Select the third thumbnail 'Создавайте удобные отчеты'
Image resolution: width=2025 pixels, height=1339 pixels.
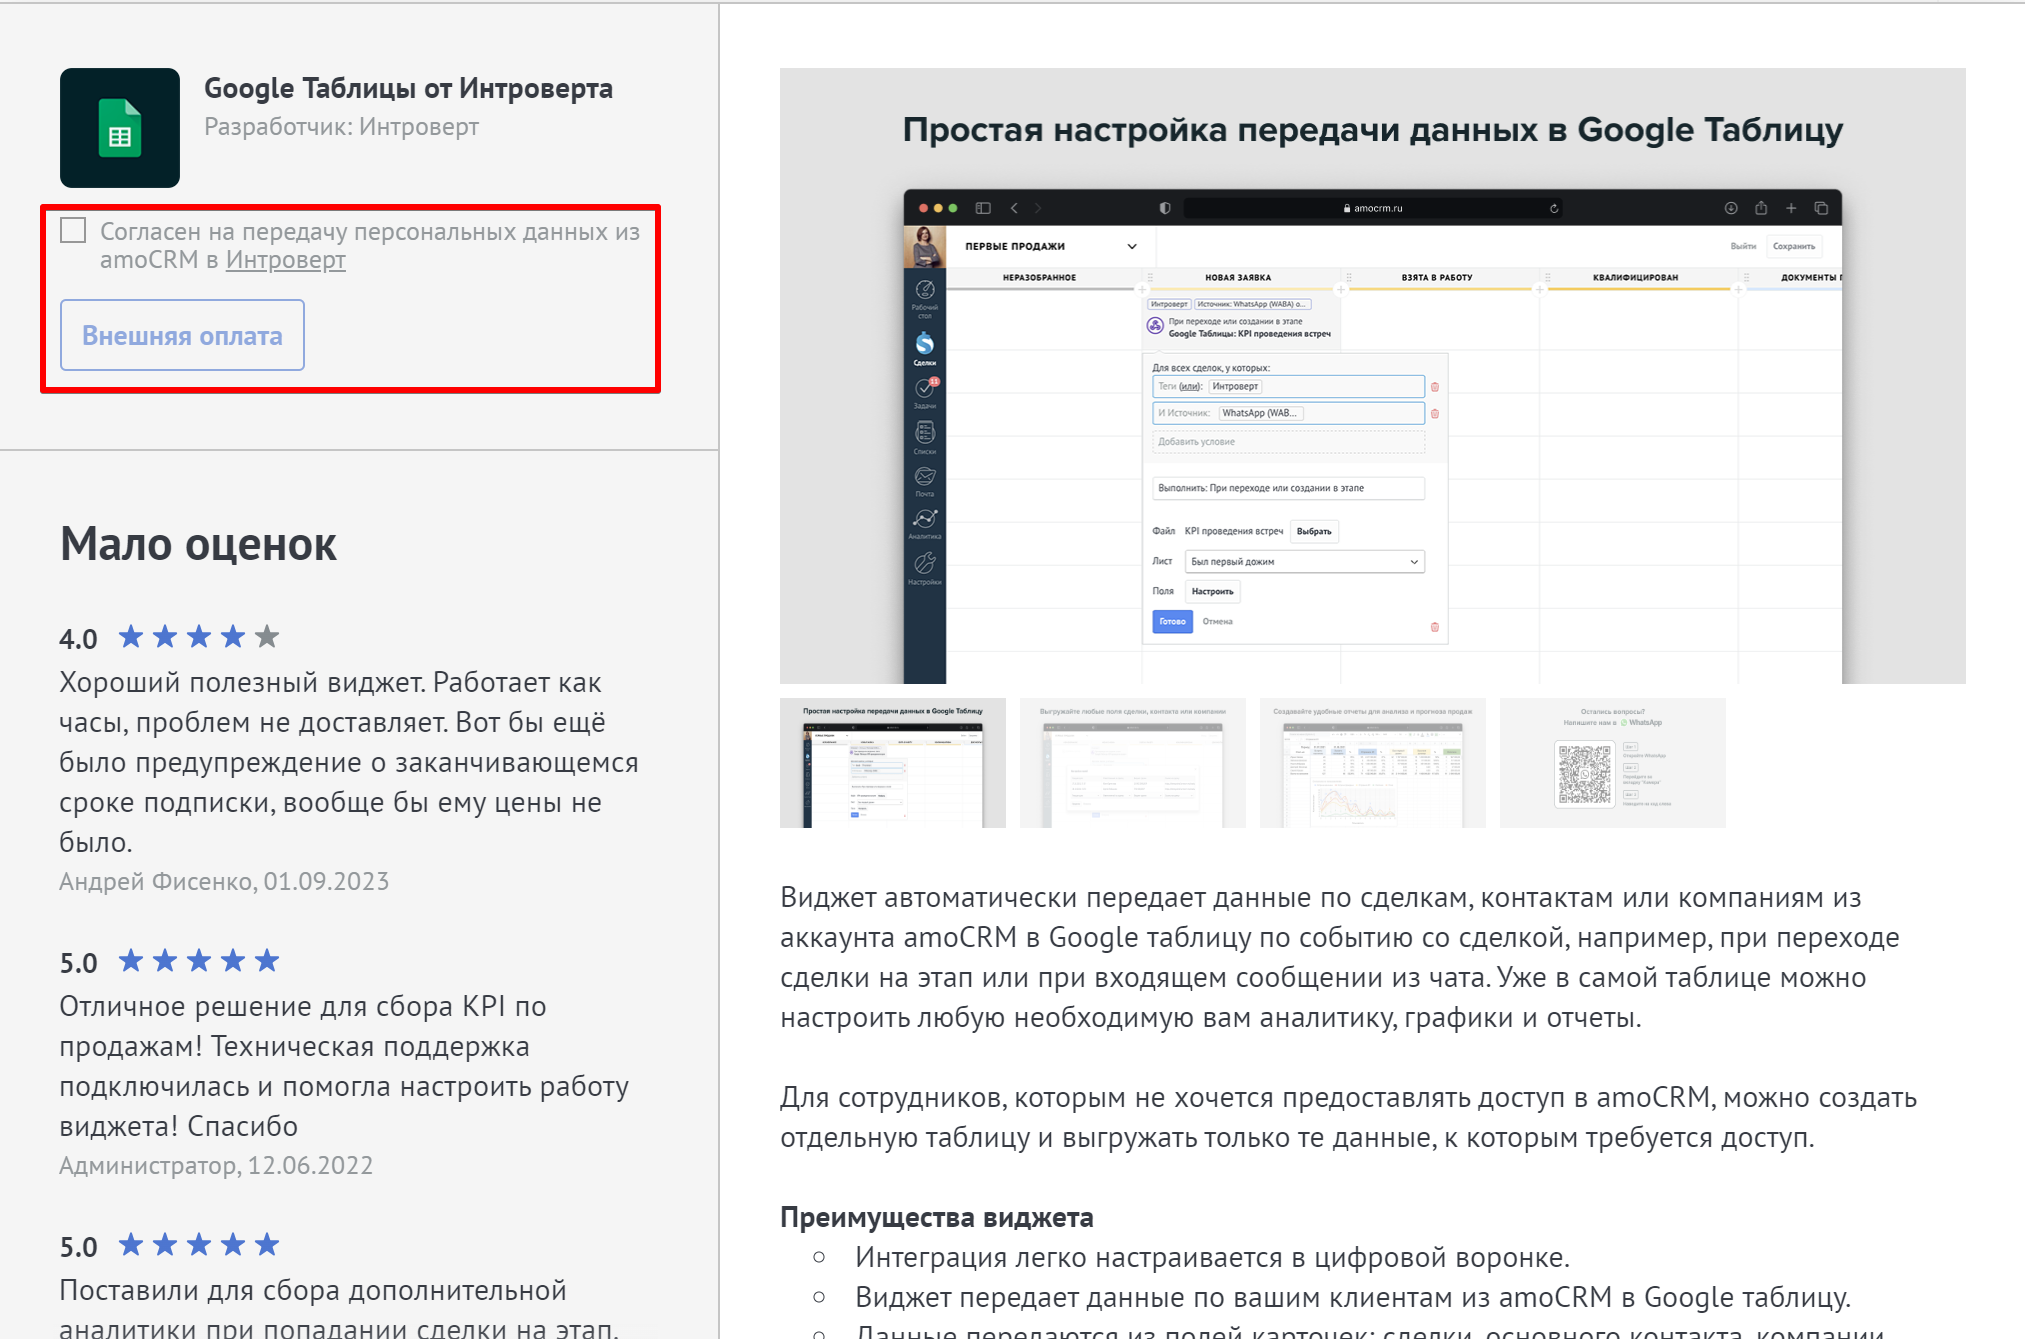point(1373,763)
